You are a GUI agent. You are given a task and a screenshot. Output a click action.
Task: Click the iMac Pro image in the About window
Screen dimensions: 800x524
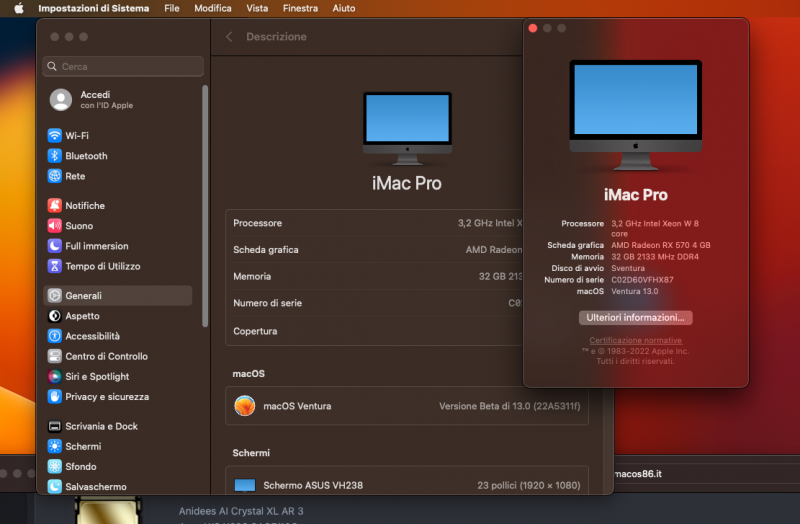(635, 115)
